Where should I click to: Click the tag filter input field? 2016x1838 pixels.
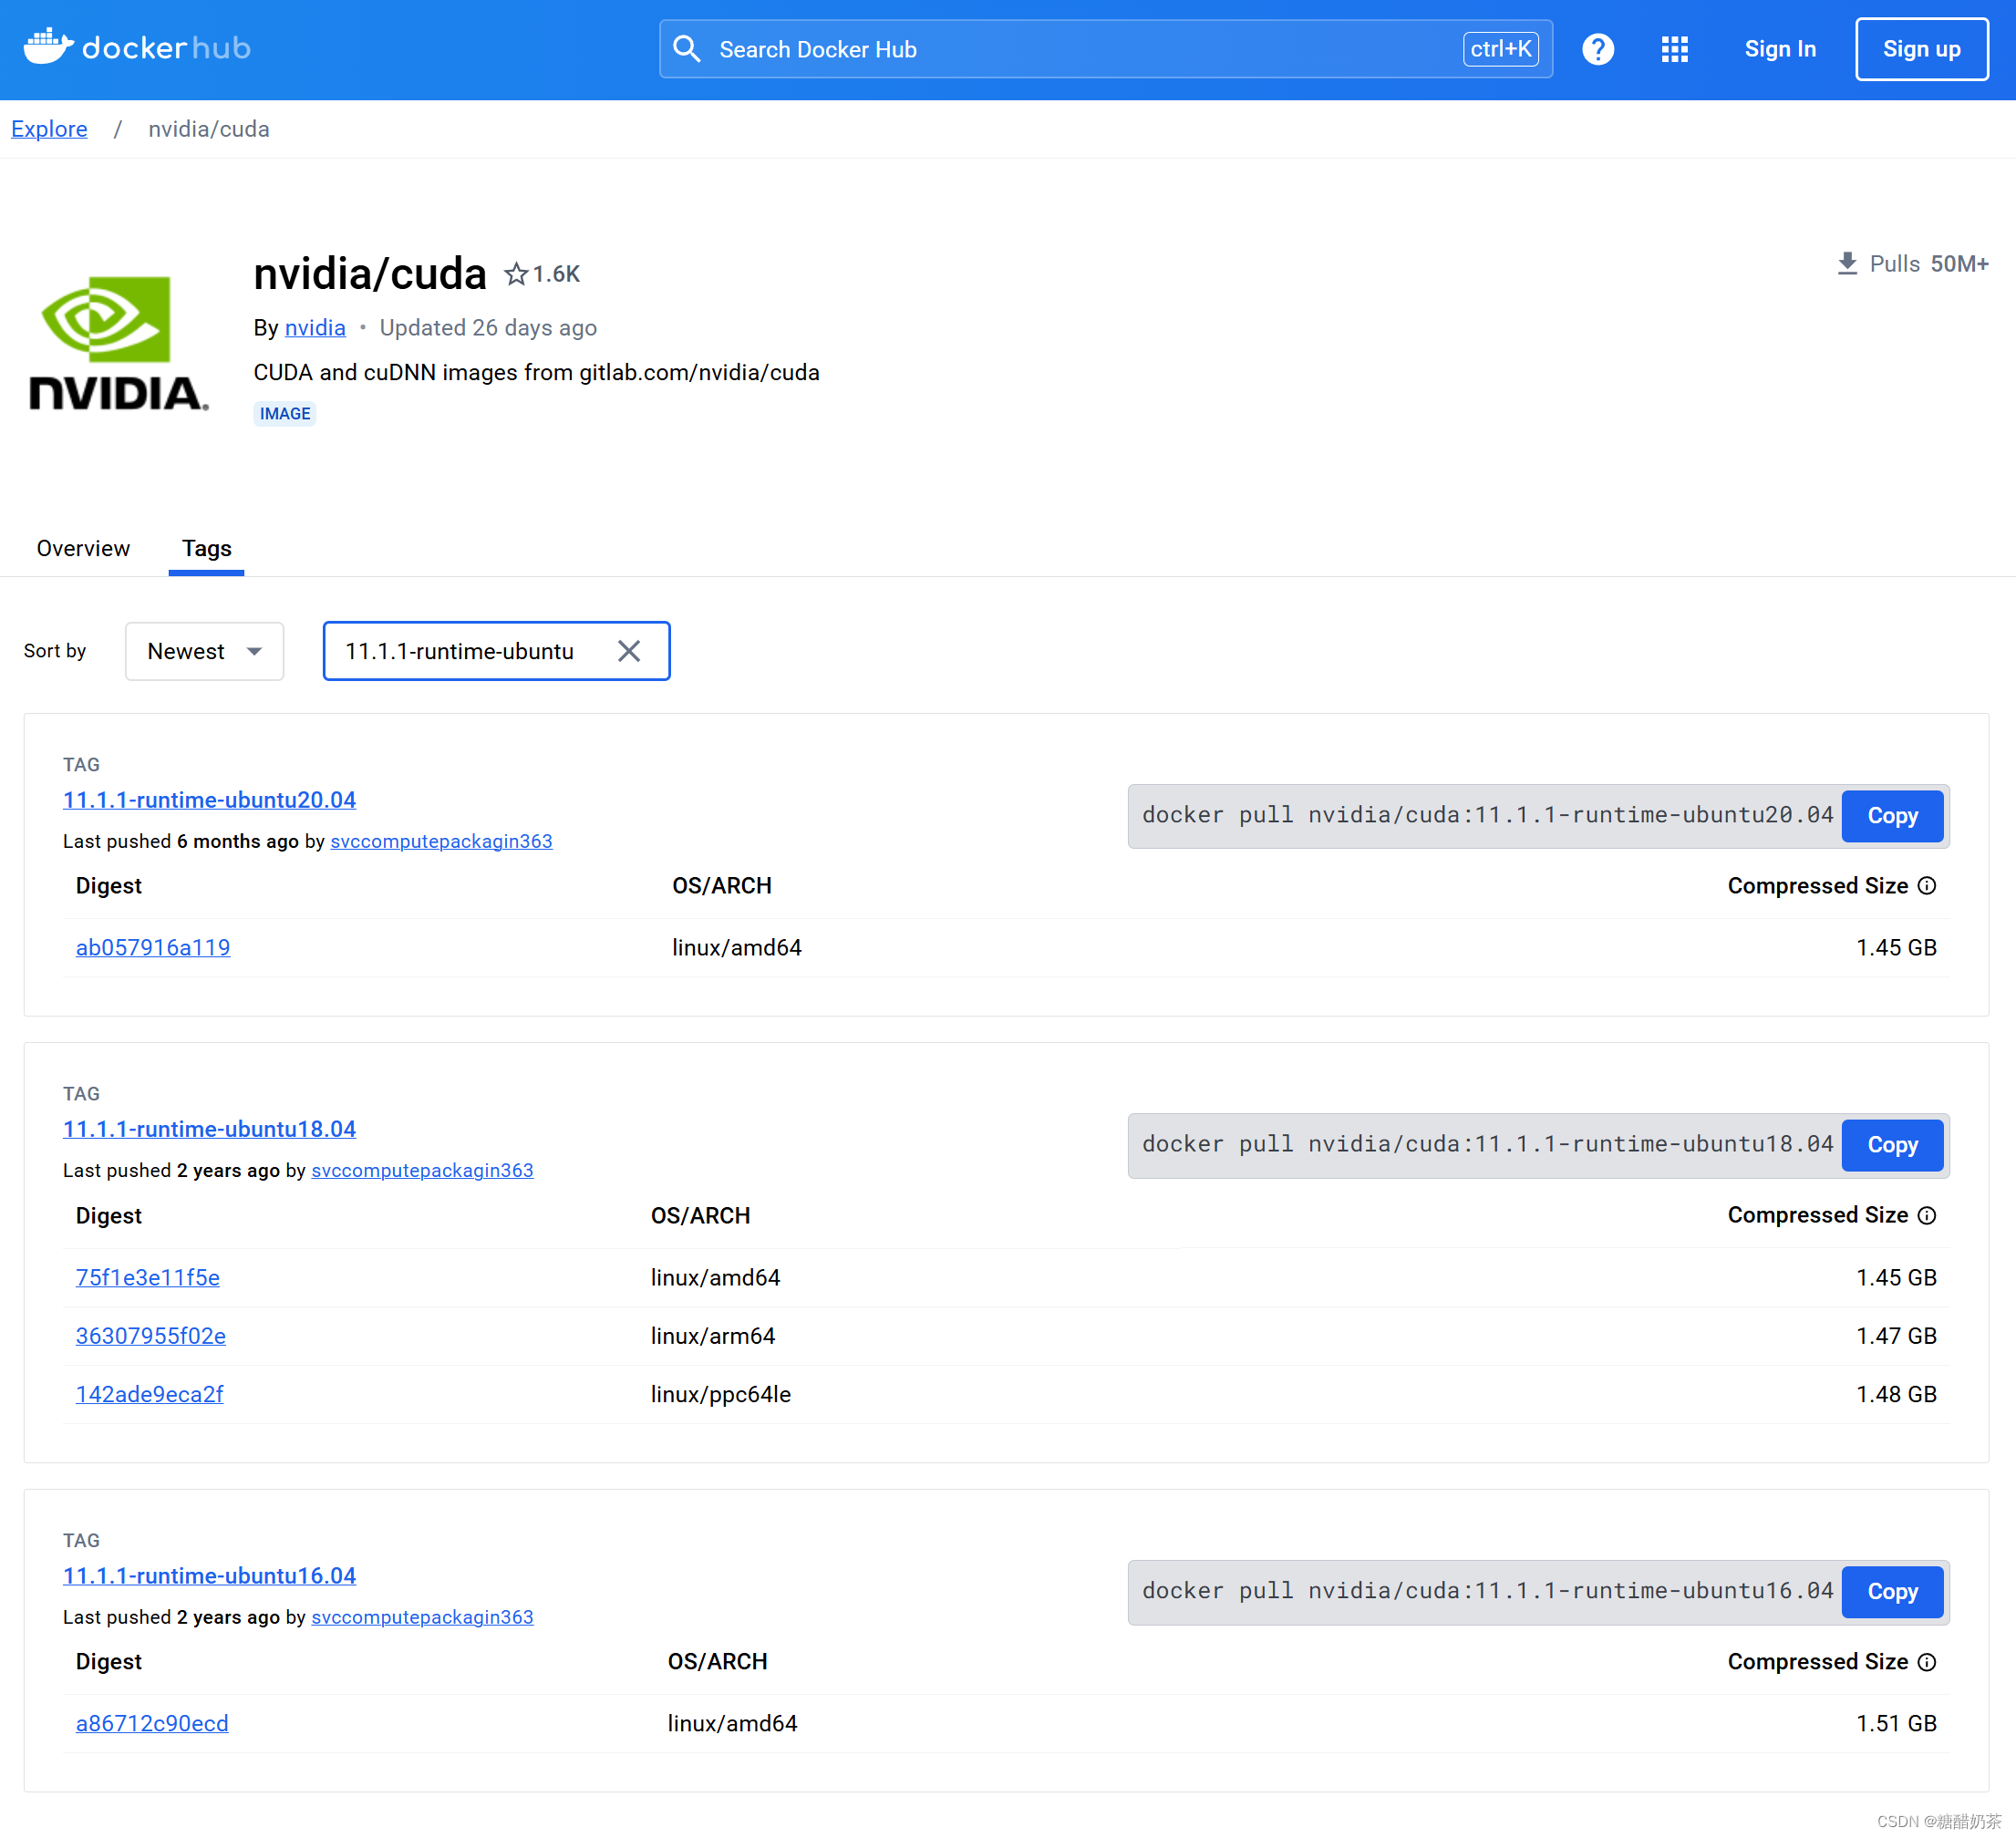[x=496, y=651]
